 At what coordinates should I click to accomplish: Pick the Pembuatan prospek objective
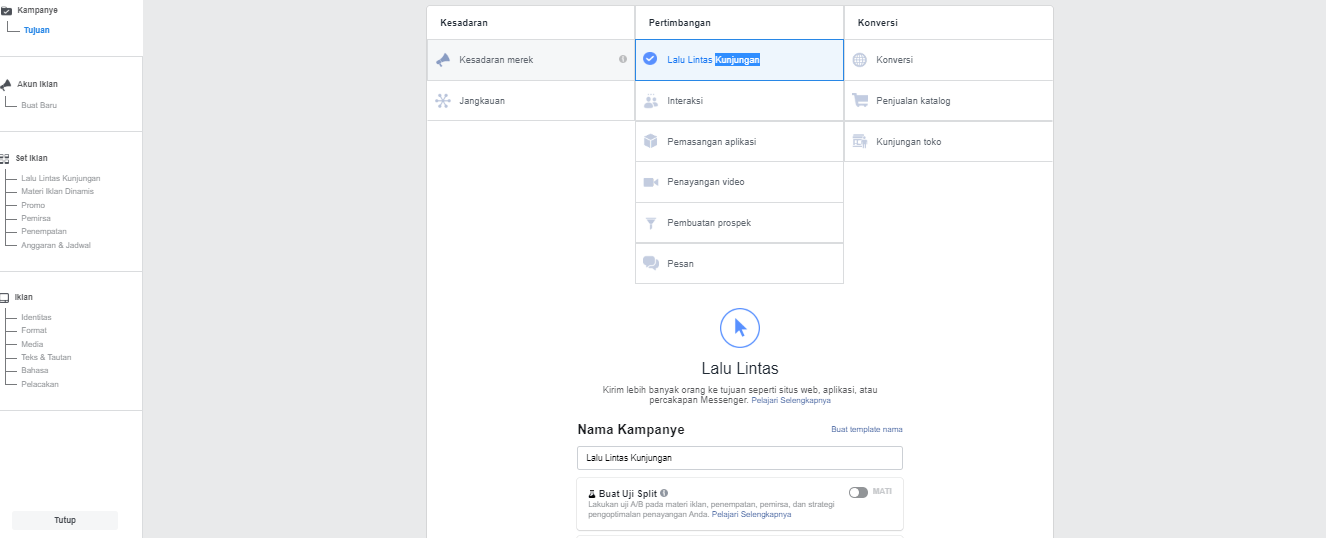click(x=739, y=223)
